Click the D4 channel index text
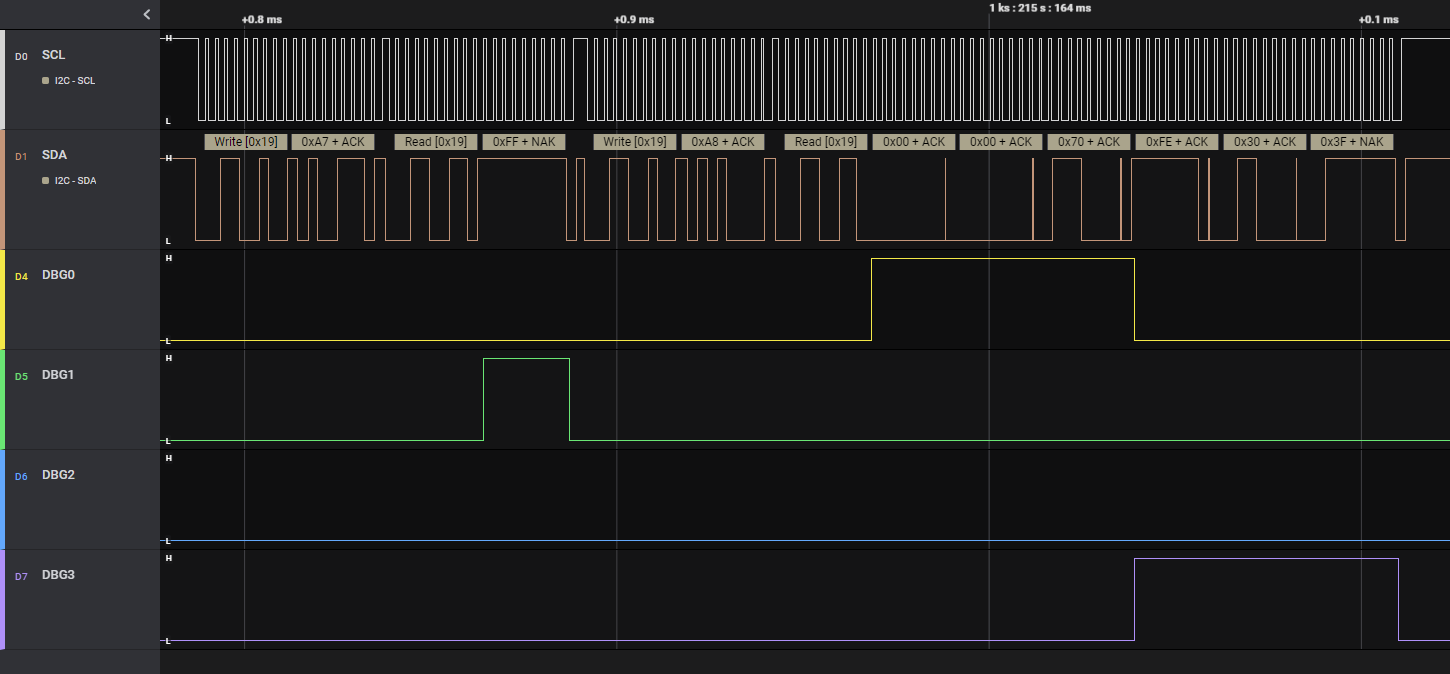 click(x=21, y=276)
